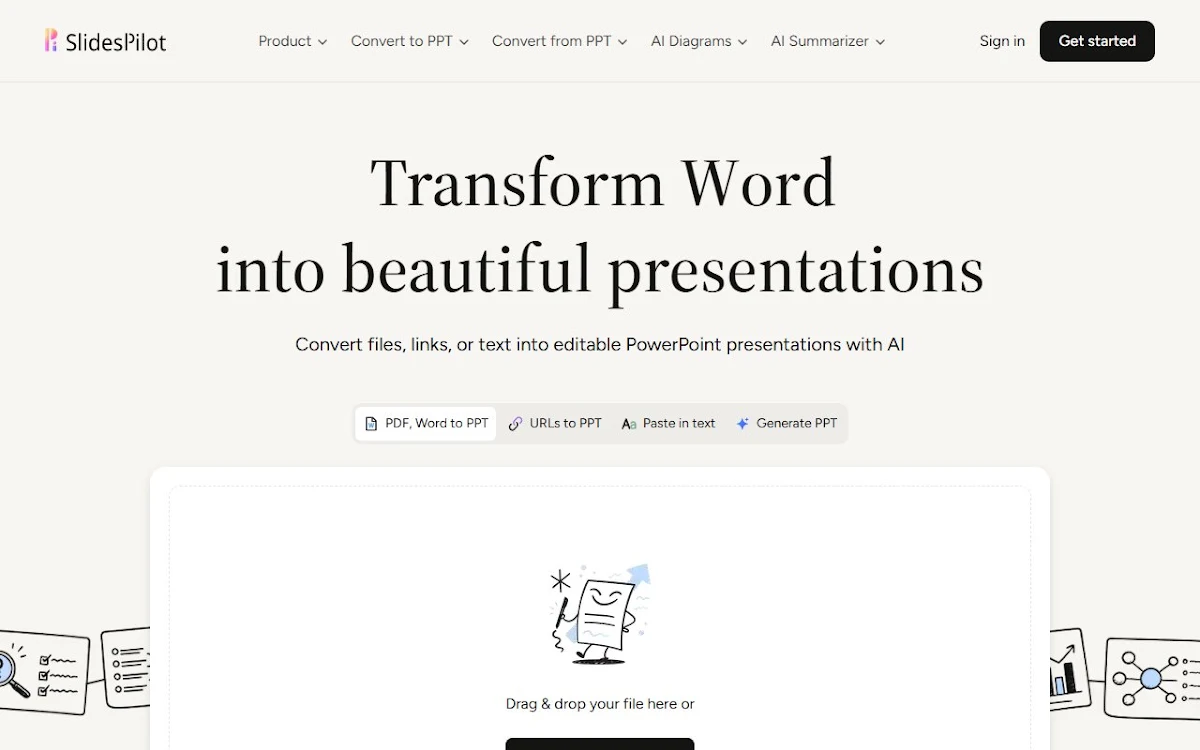Expand the Convert from PPT chevron
Viewport: 1200px width, 750px height.
coord(622,42)
